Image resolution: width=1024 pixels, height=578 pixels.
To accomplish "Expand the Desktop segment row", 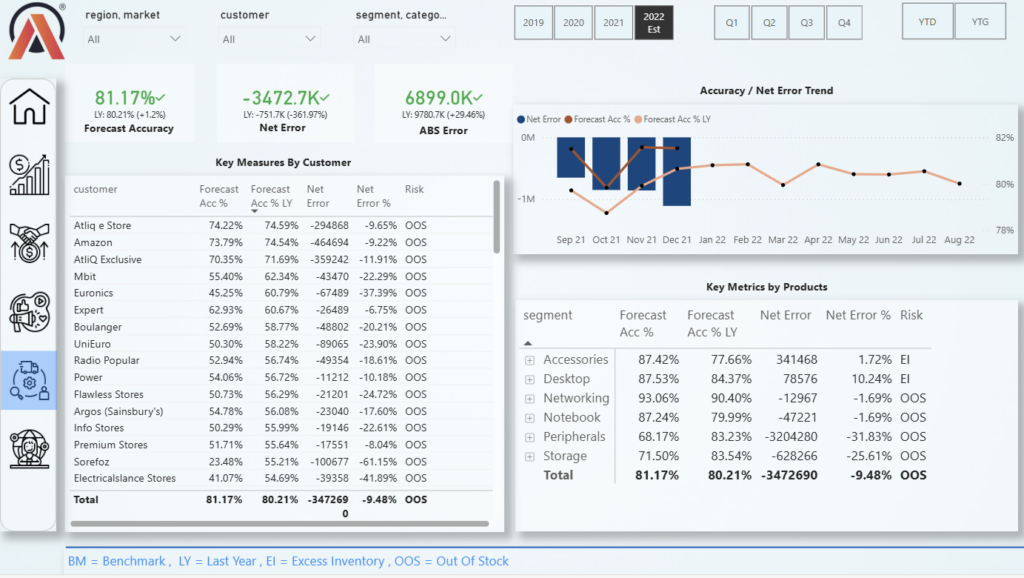I will pyautogui.click(x=530, y=379).
